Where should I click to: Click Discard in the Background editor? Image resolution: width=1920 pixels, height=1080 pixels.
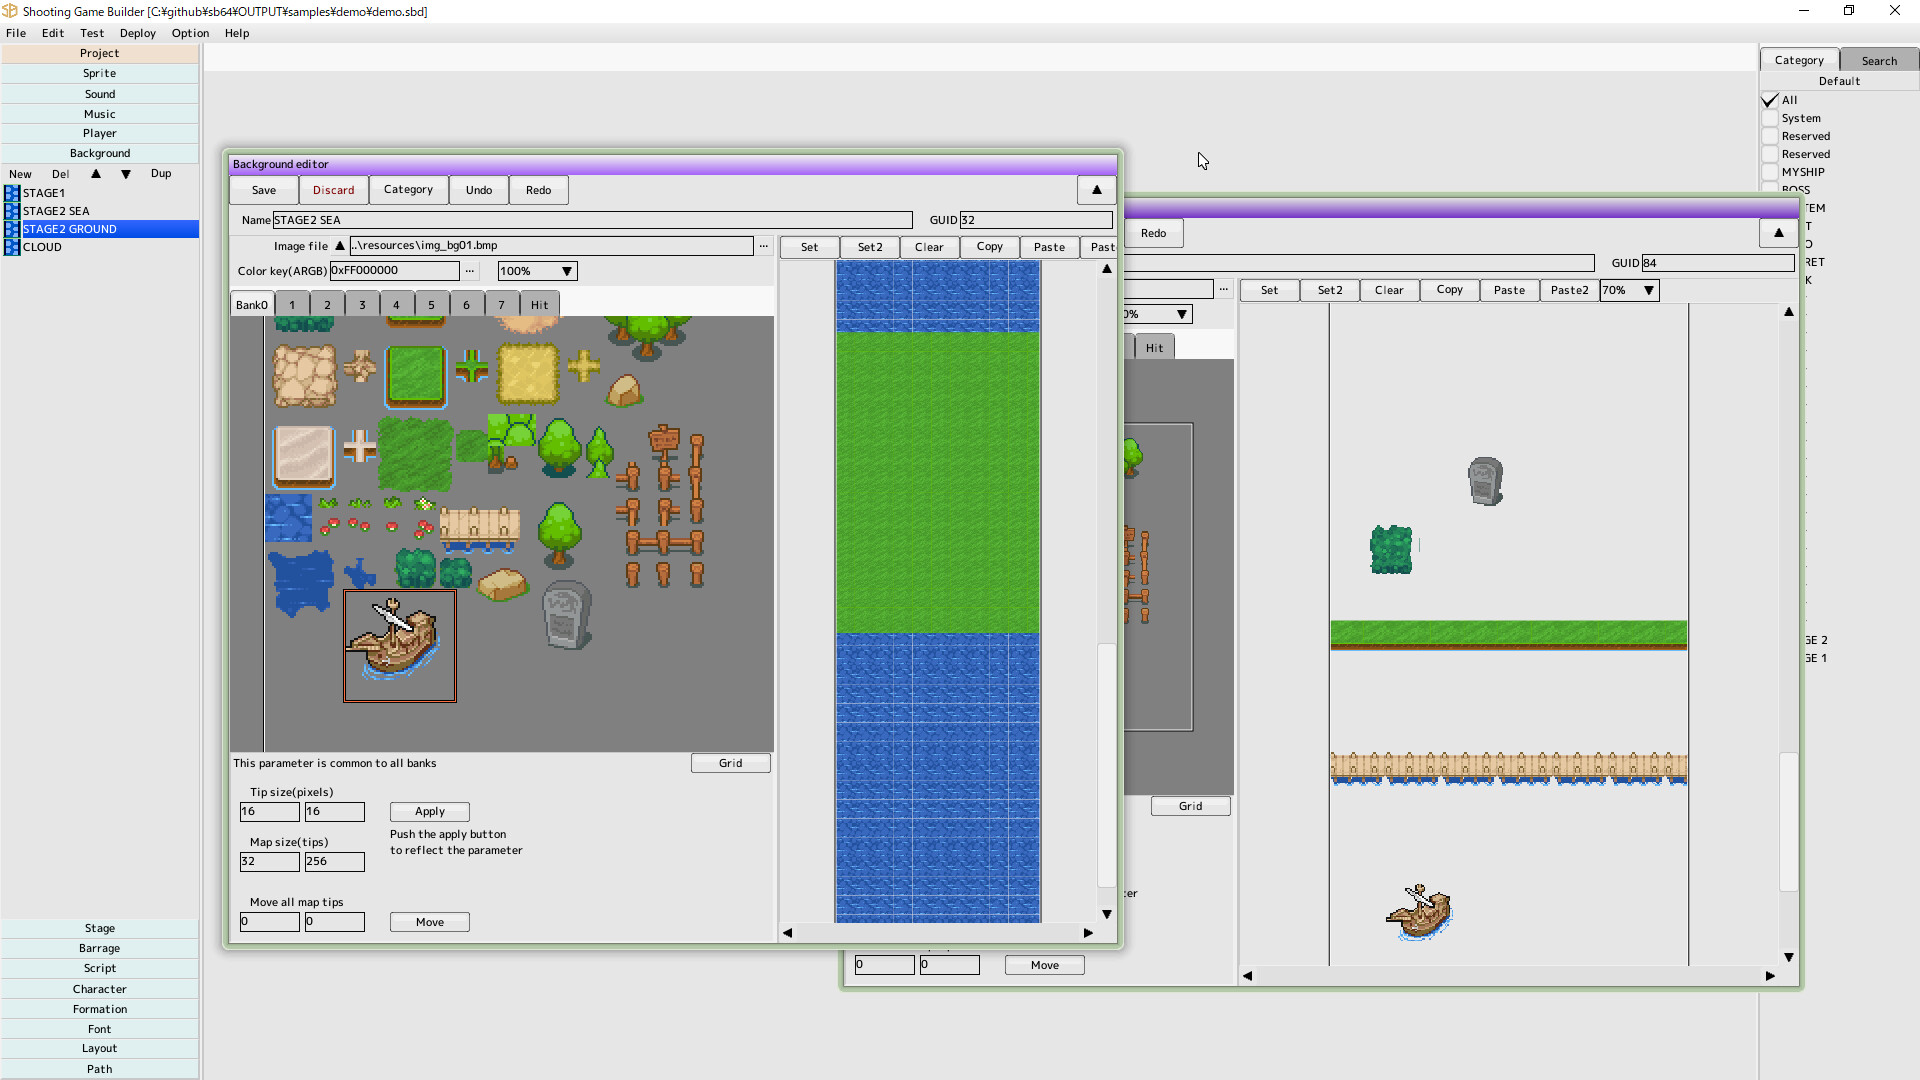(x=333, y=189)
